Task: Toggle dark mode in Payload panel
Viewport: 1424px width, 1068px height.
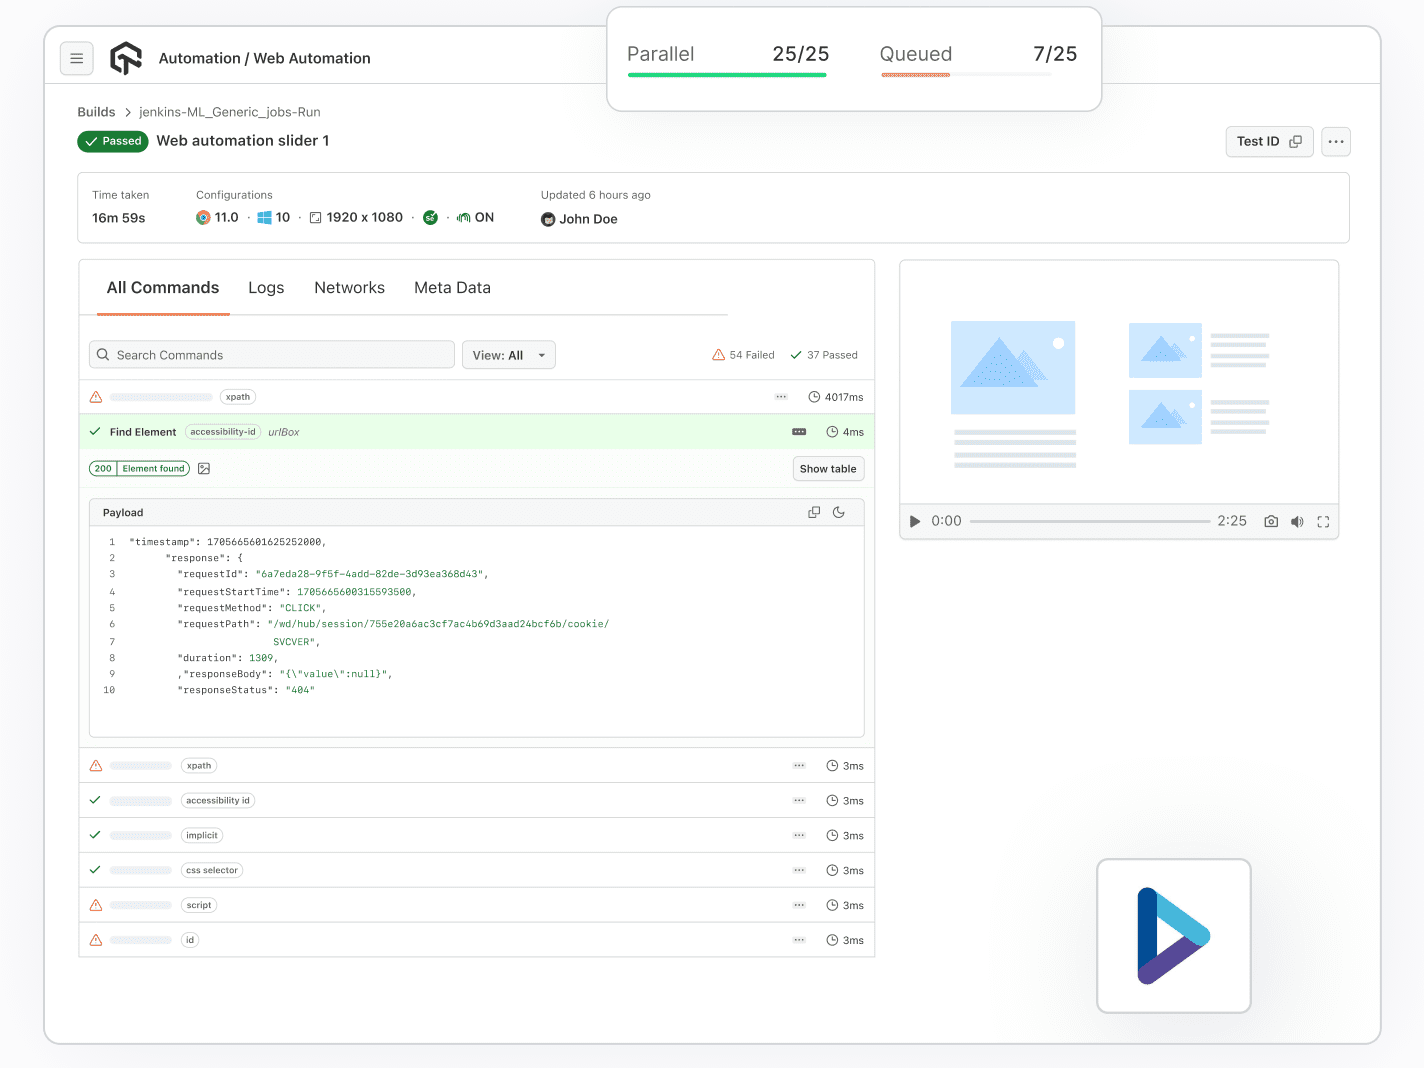Action: (839, 512)
